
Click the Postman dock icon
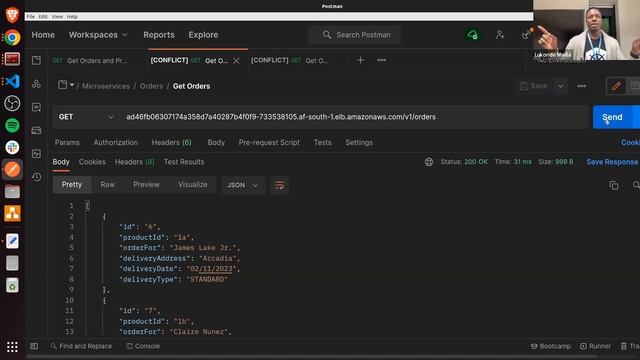(12, 169)
